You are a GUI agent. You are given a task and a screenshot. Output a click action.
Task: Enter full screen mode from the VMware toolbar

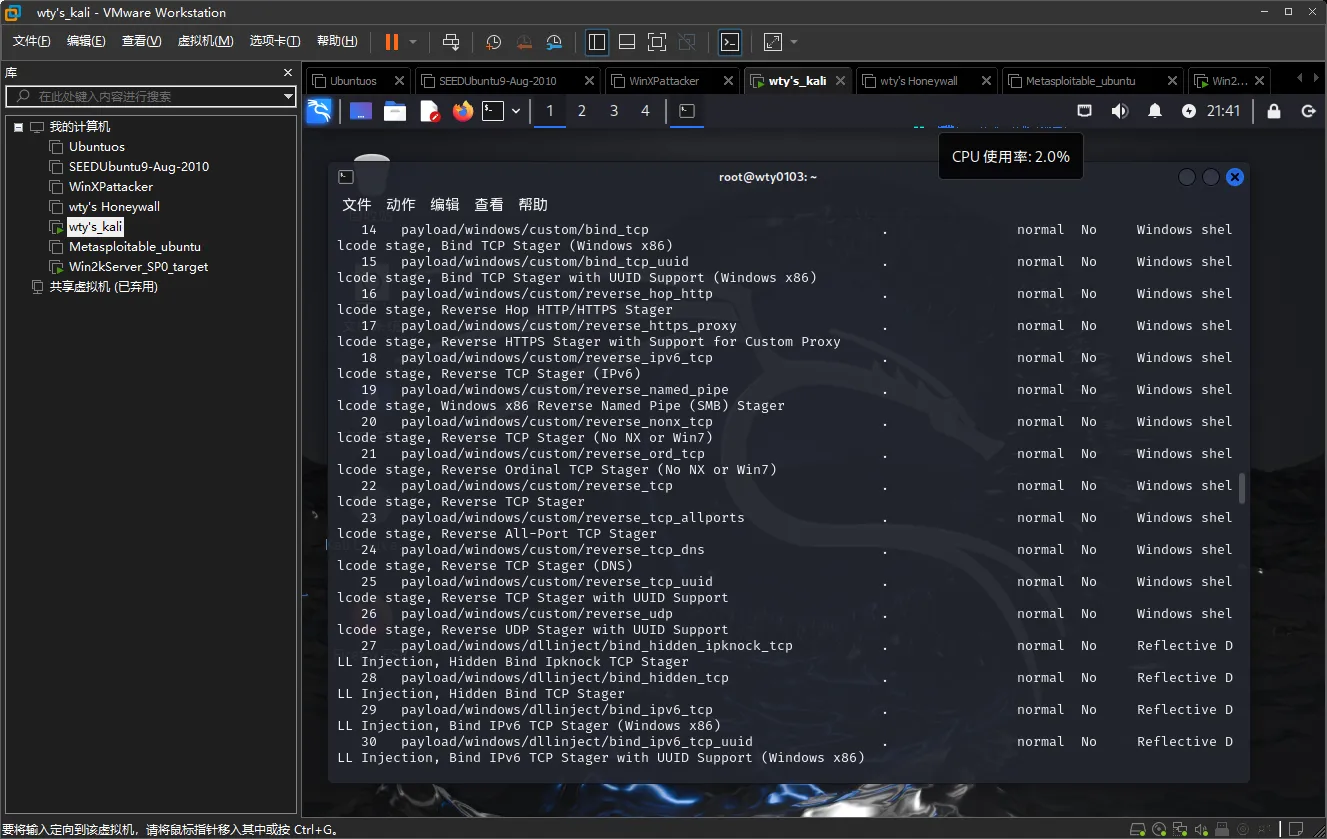(x=657, y=42)
